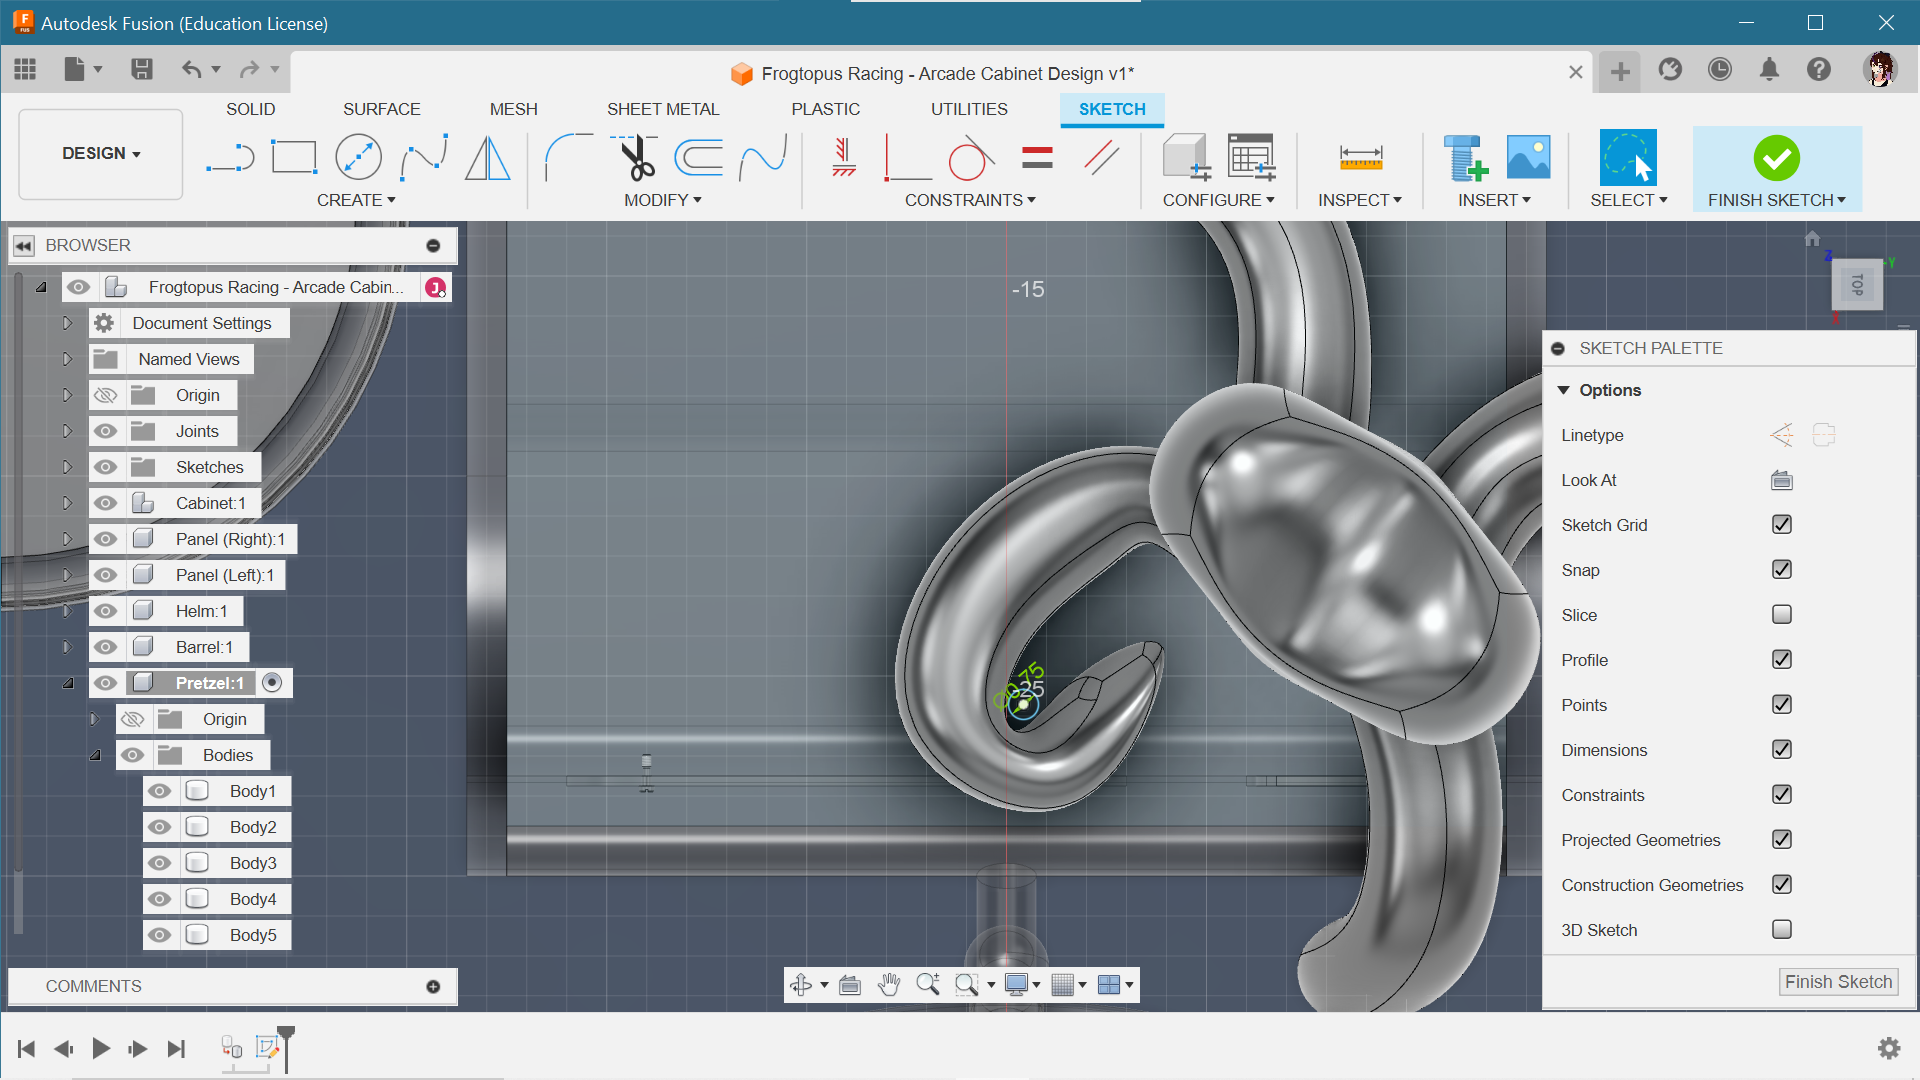Click the Orbit navigation tool
Image resolution: width=1920 pixels, height=1080 pixels.
click(x=801, y=985)
